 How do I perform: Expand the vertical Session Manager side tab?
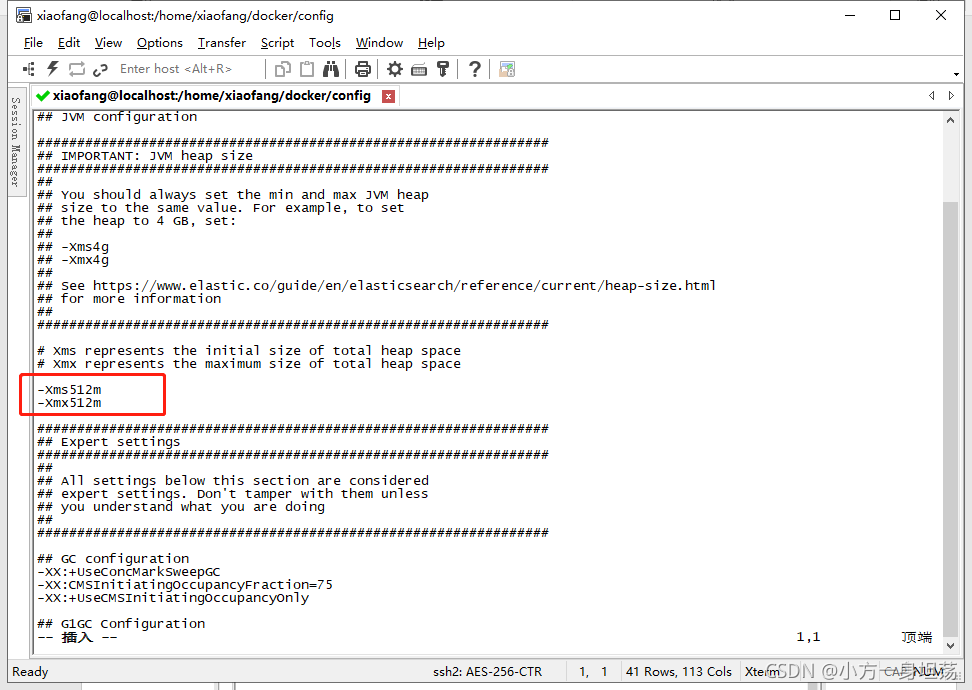(x=16, y=142)
